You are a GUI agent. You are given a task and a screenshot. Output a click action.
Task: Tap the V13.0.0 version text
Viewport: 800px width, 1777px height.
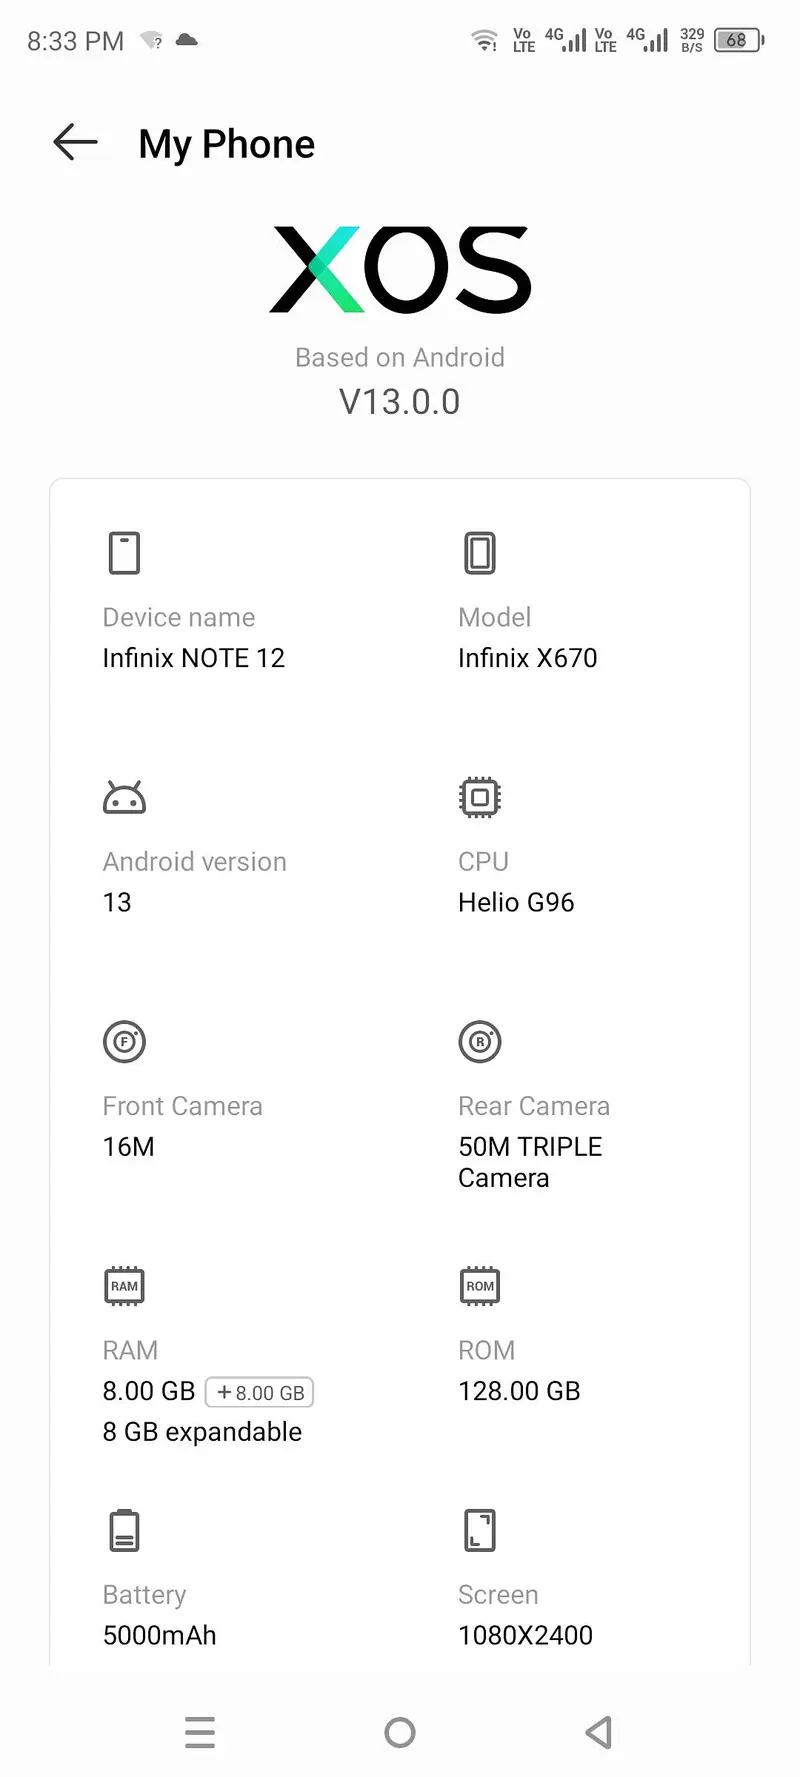click(400, 402)
